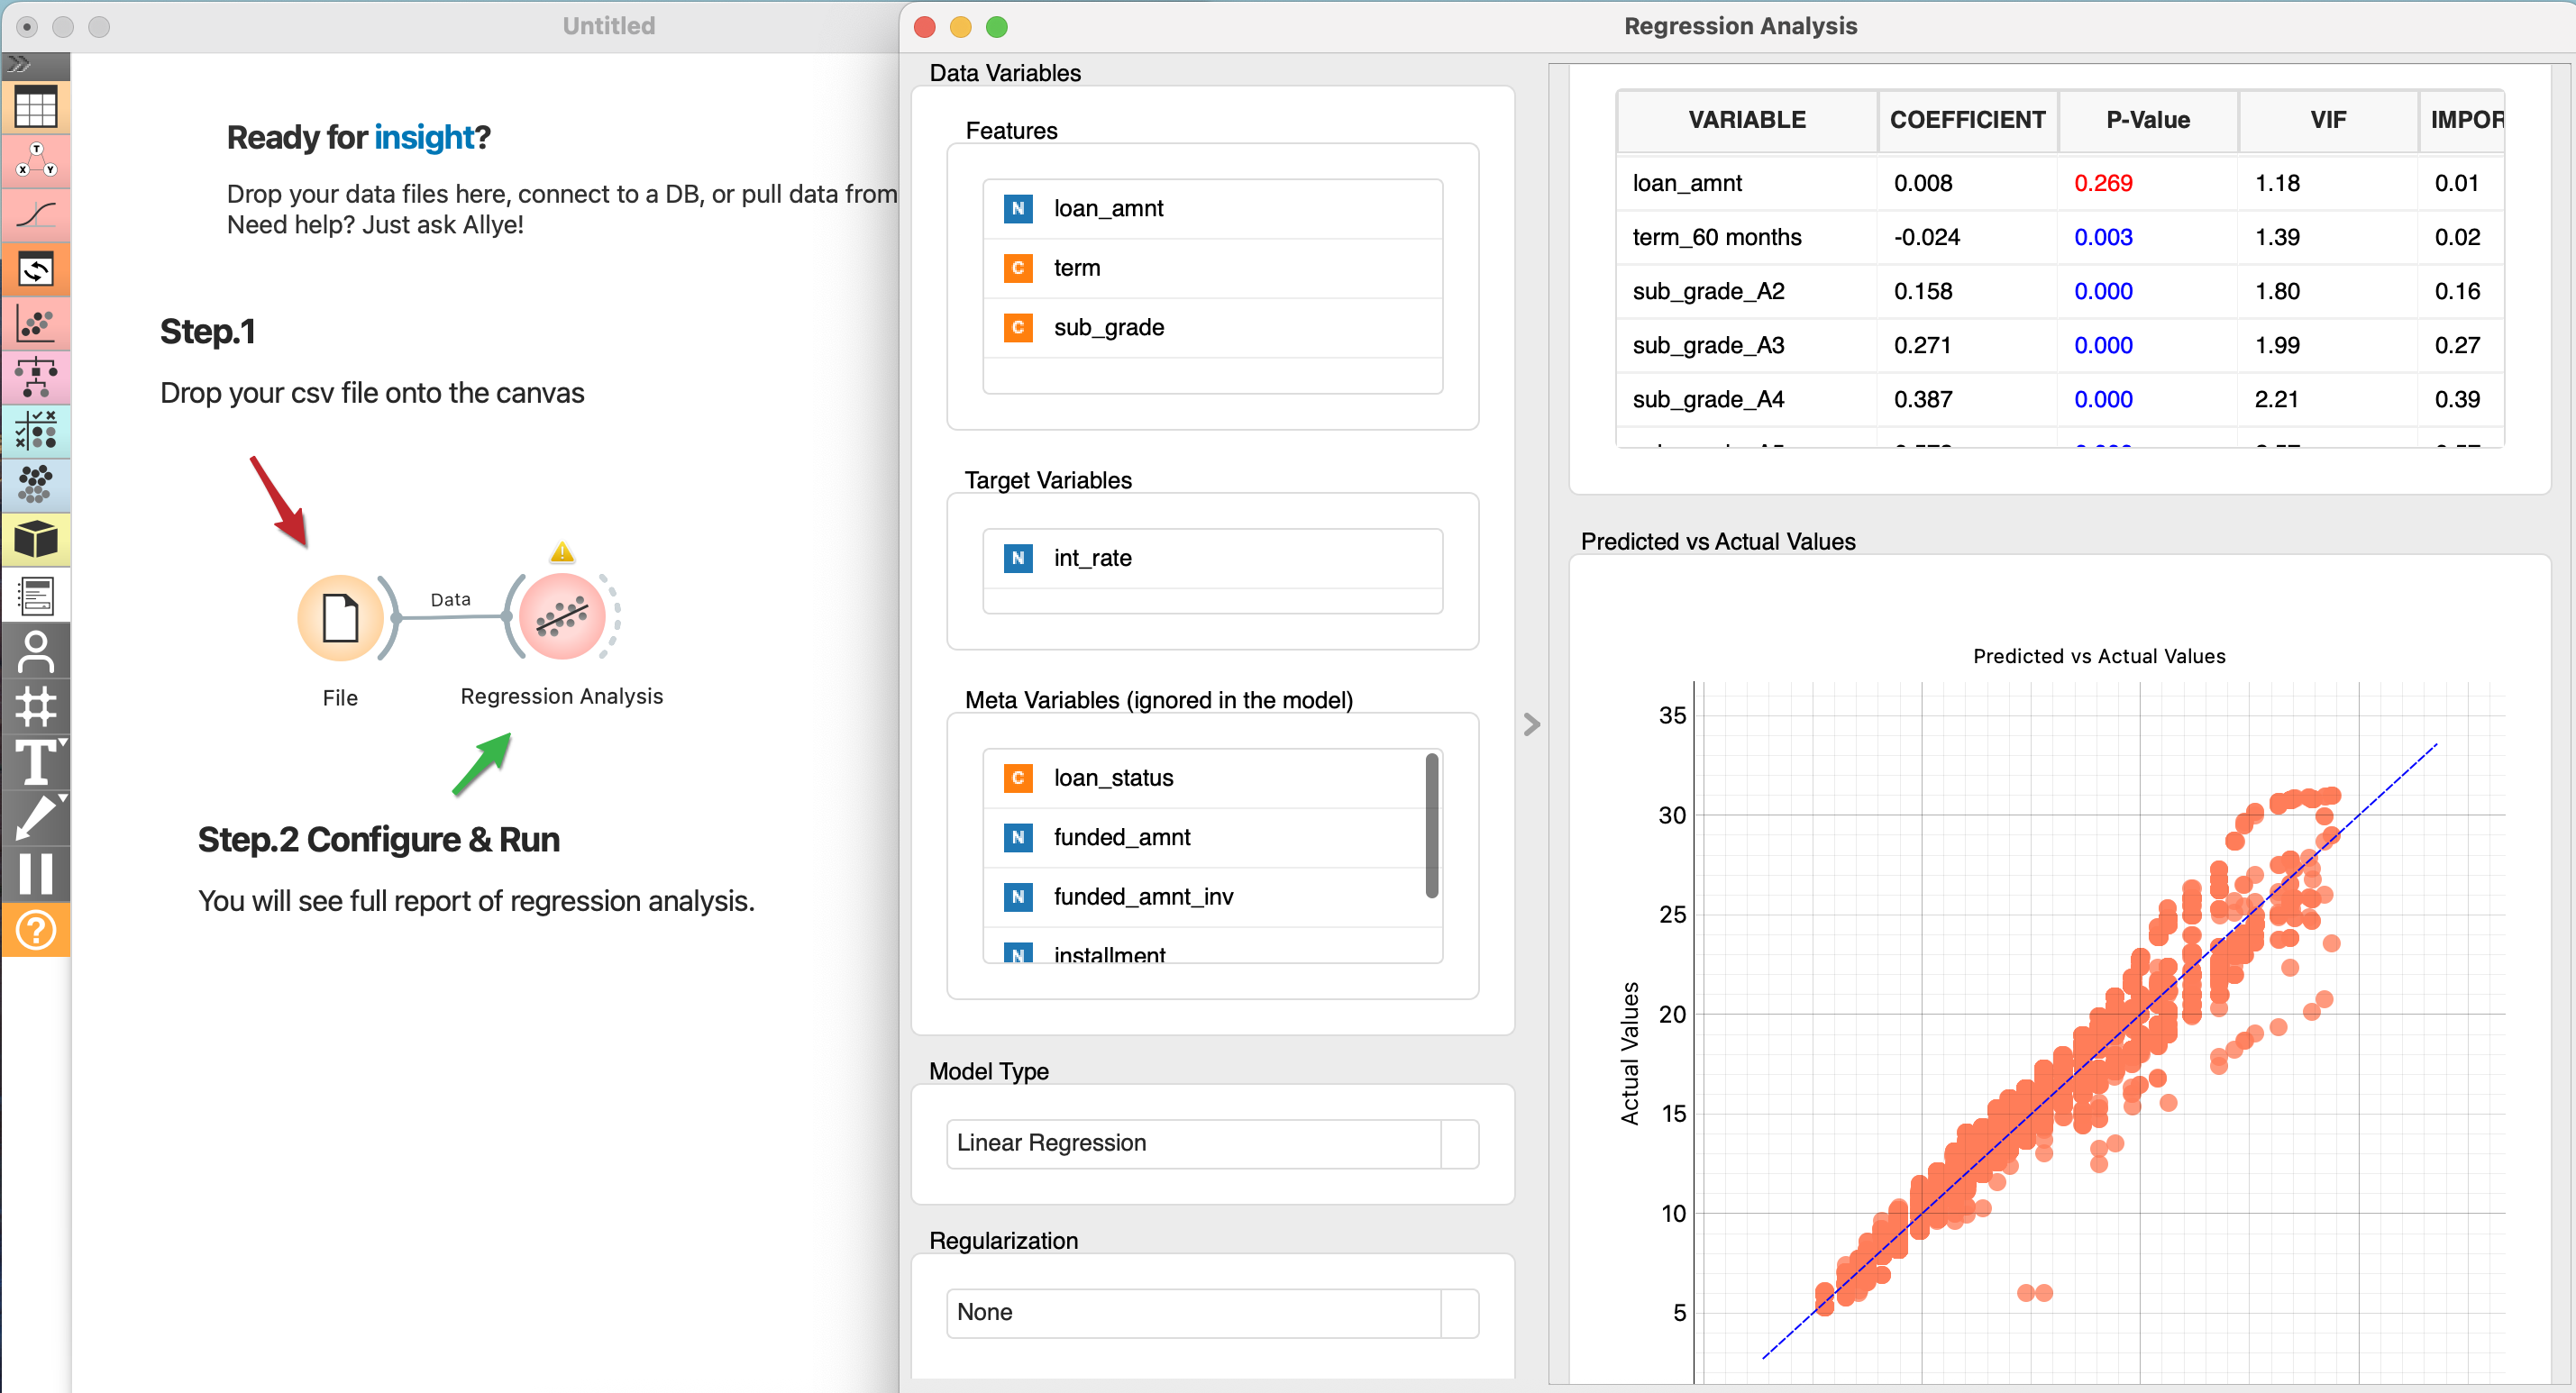
Task: Select the Arrow annotation tool
Action: pos(36,818)
